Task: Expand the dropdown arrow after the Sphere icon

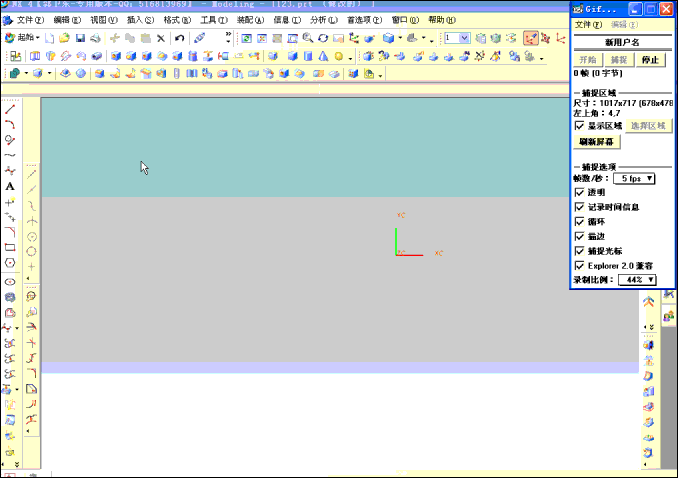Action: point(350,58)
